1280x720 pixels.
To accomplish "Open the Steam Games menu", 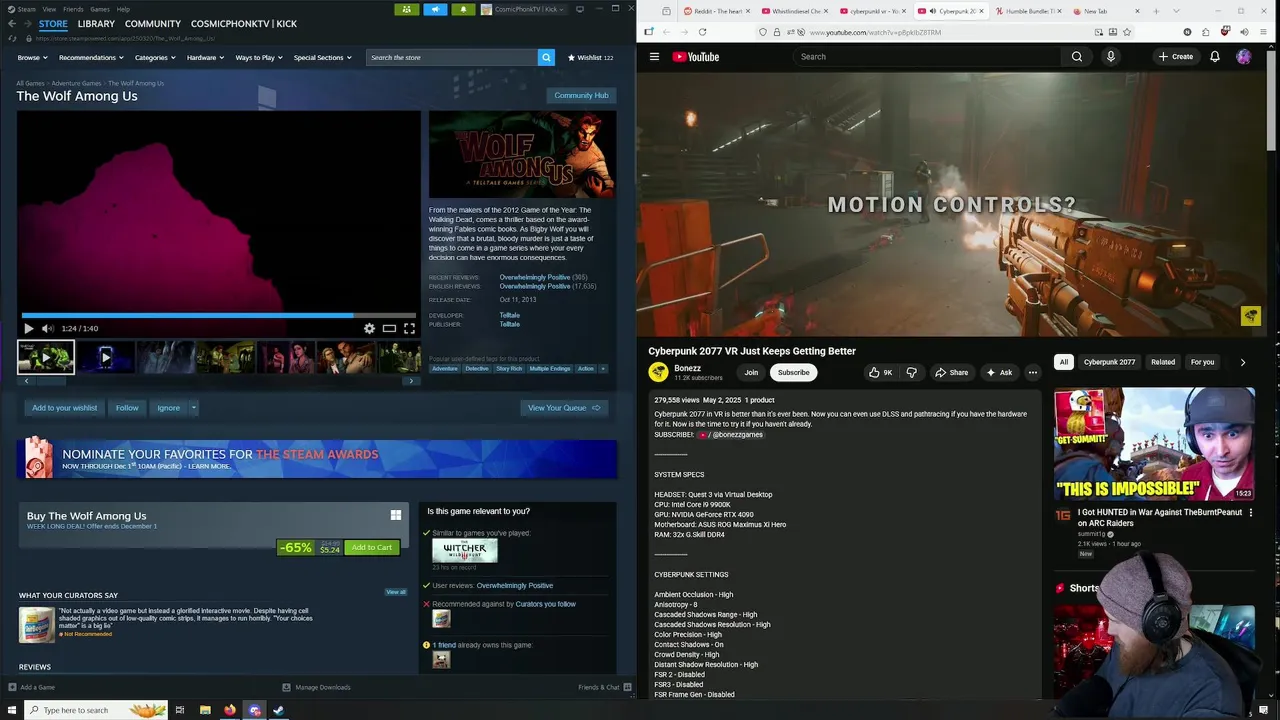I will click(x=100, y=9).
